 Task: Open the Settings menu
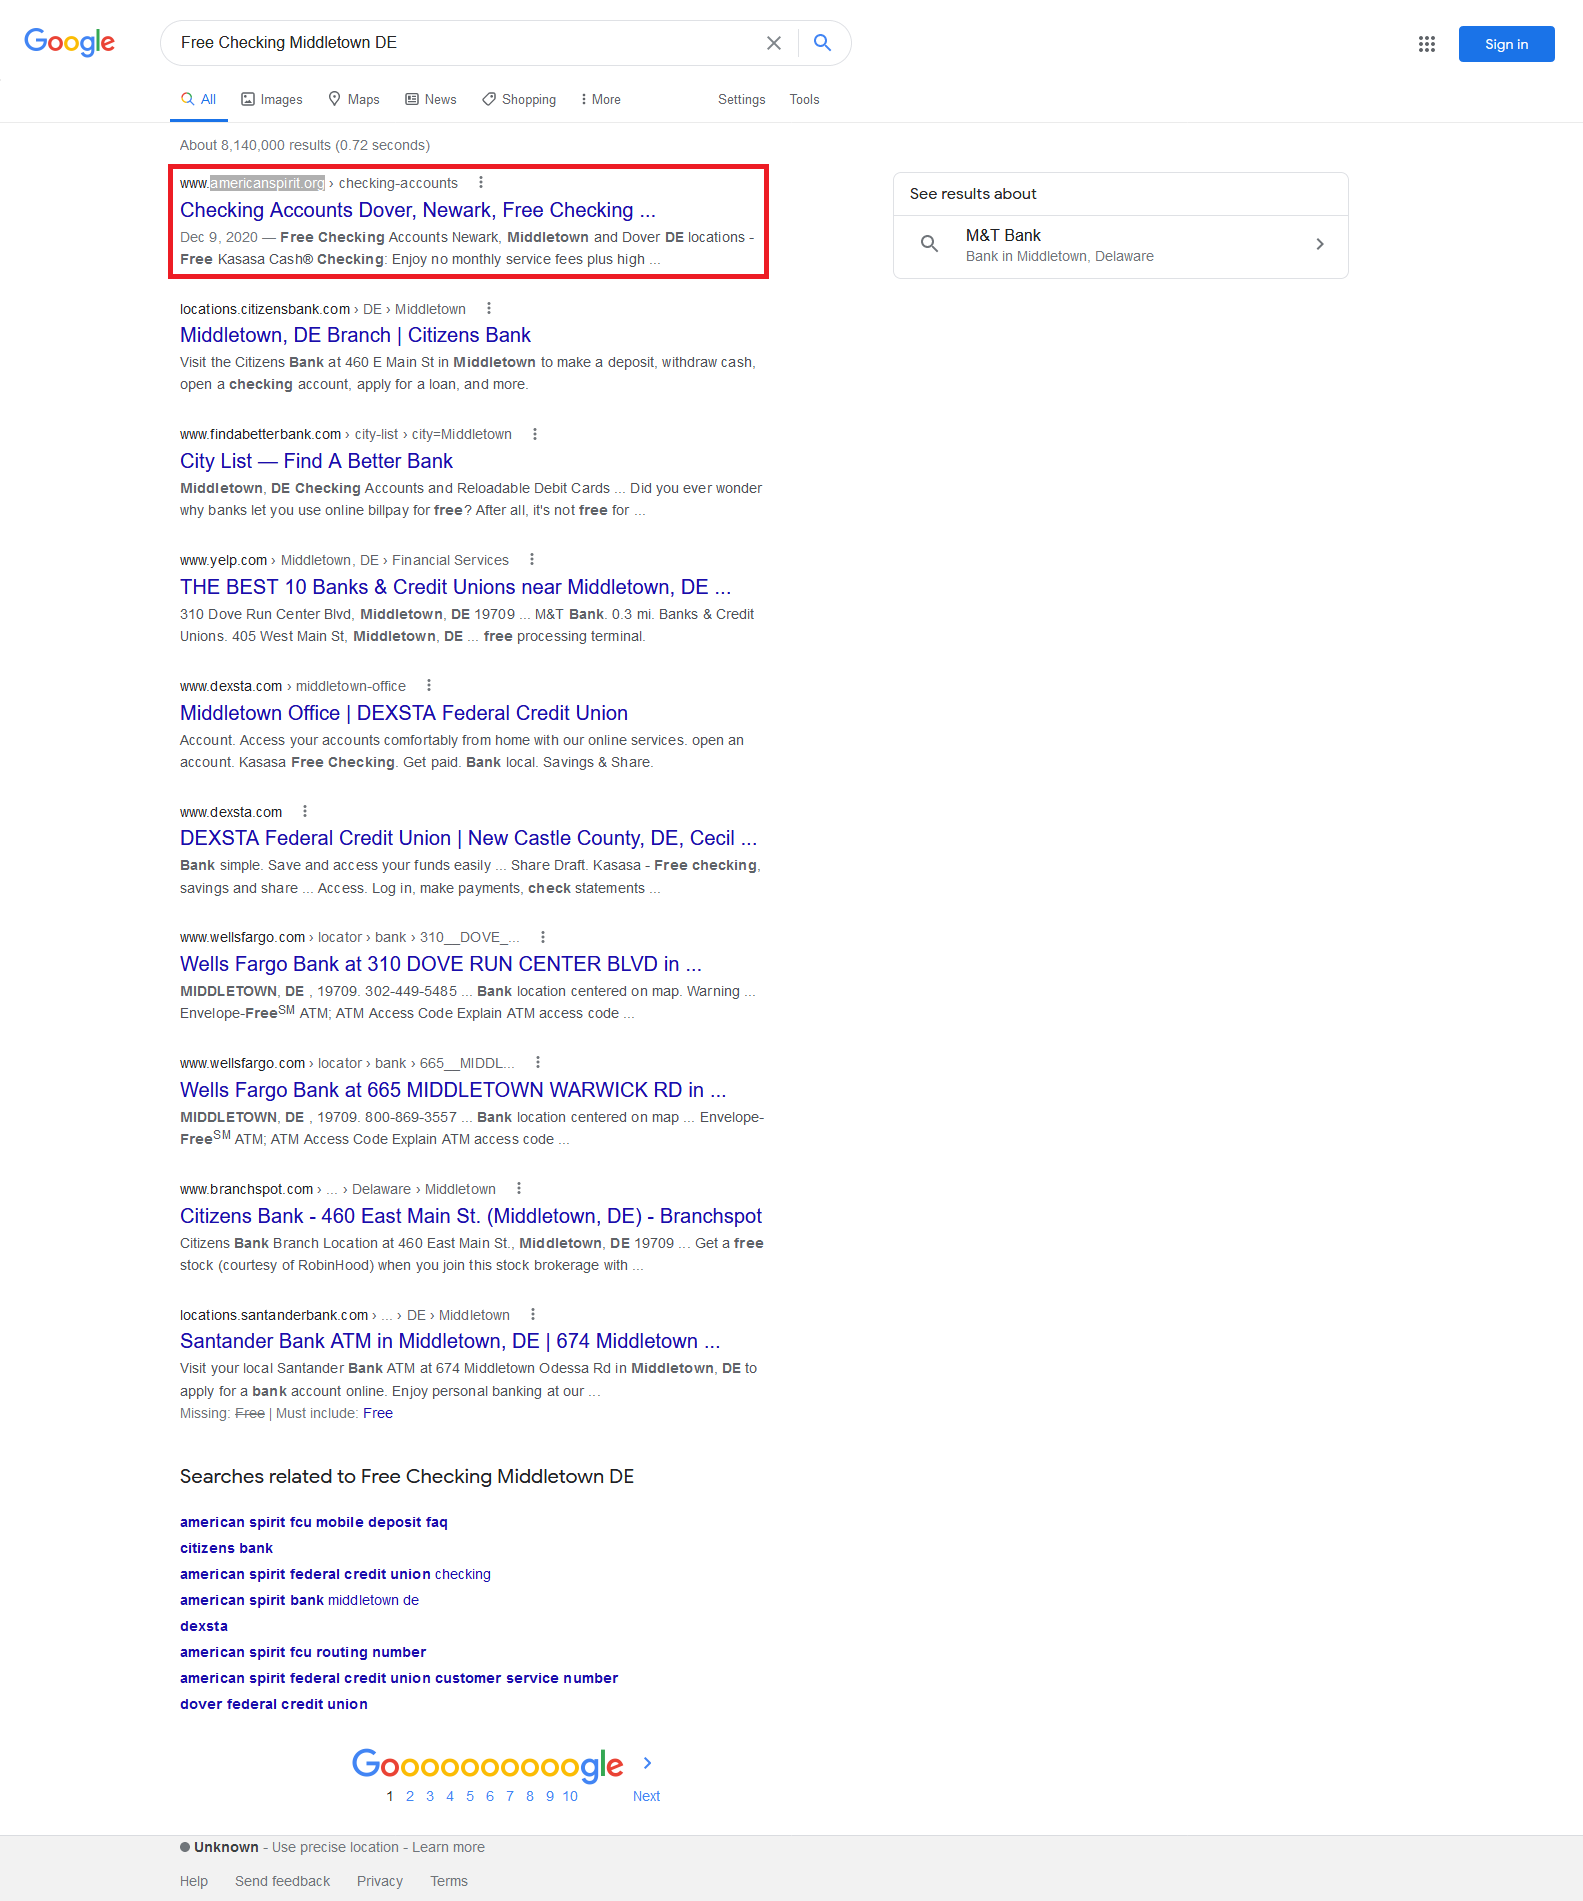click(x=741, y=100)
